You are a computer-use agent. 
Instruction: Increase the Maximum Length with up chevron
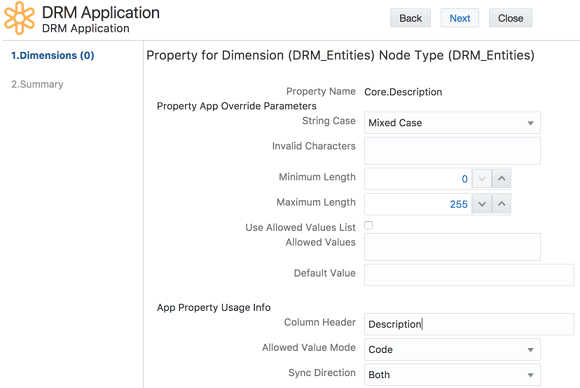[502, 204]
